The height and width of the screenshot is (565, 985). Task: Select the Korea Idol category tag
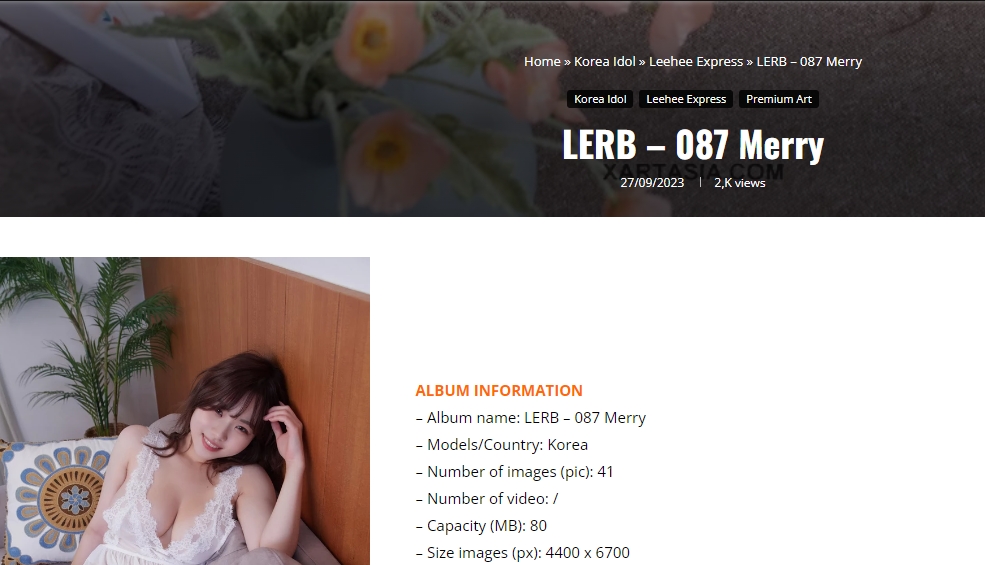click(x=600, y=99)
